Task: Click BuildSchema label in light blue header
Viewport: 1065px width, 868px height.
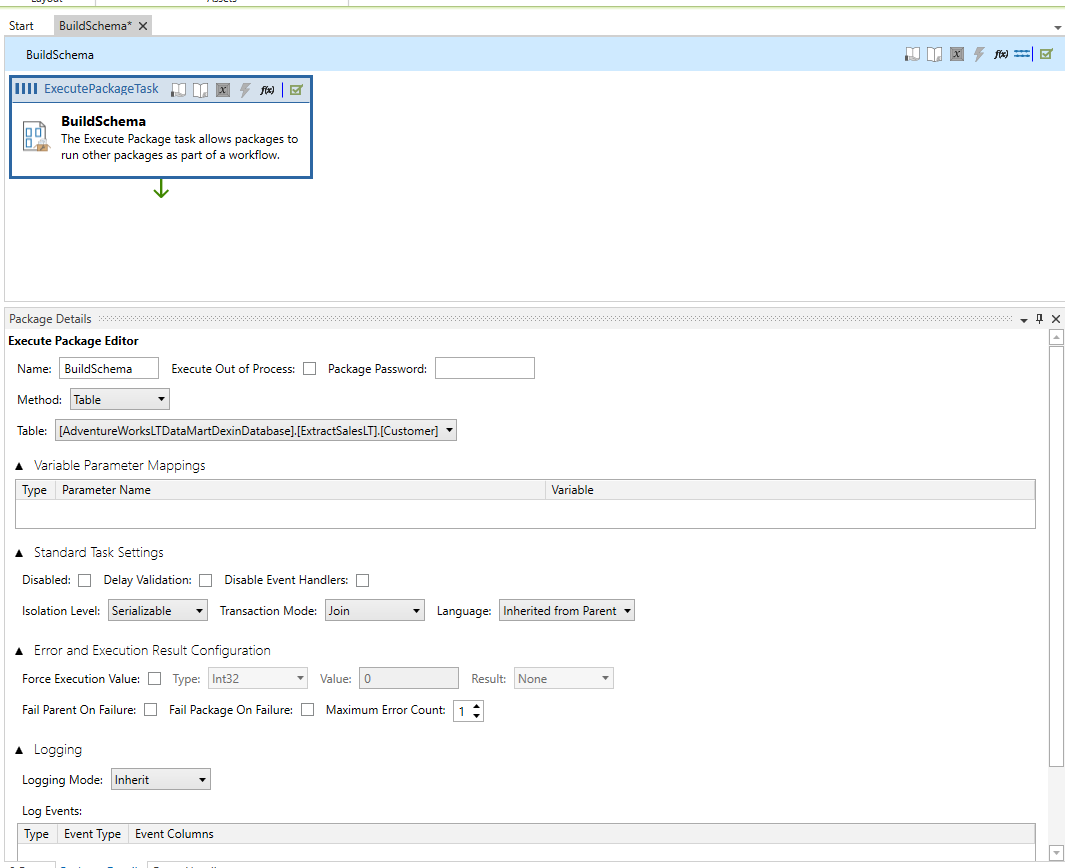Action: pyautogui.click(x=60, y=55)
